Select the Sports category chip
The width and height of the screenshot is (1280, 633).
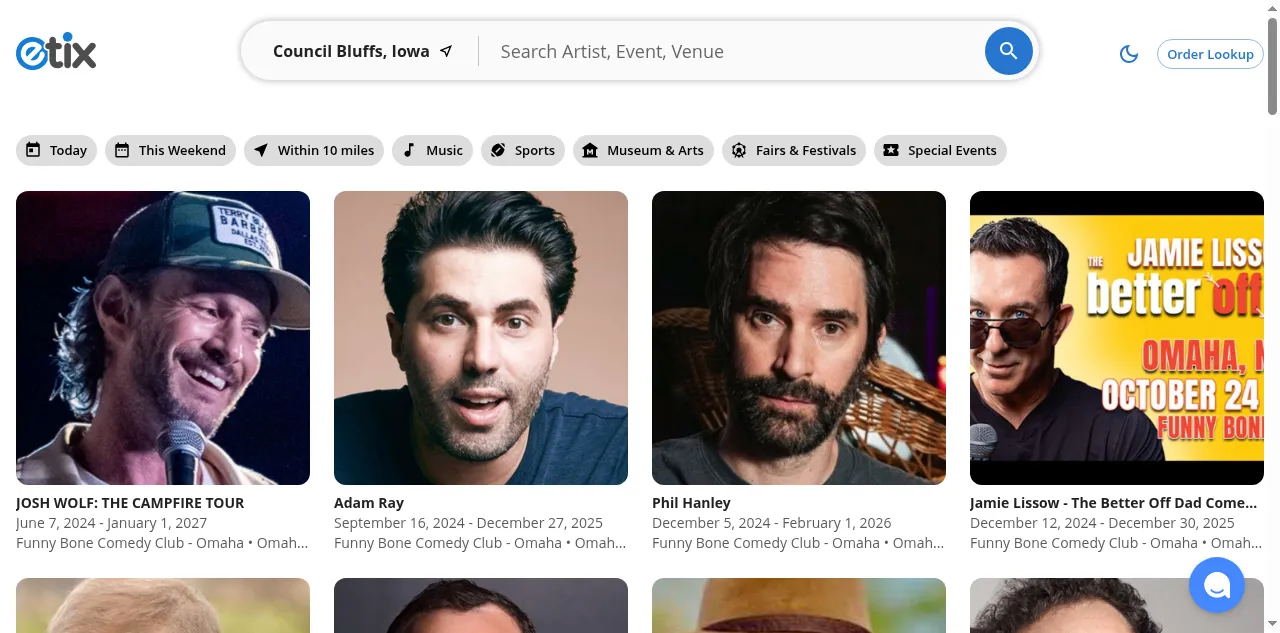point(522,150)
